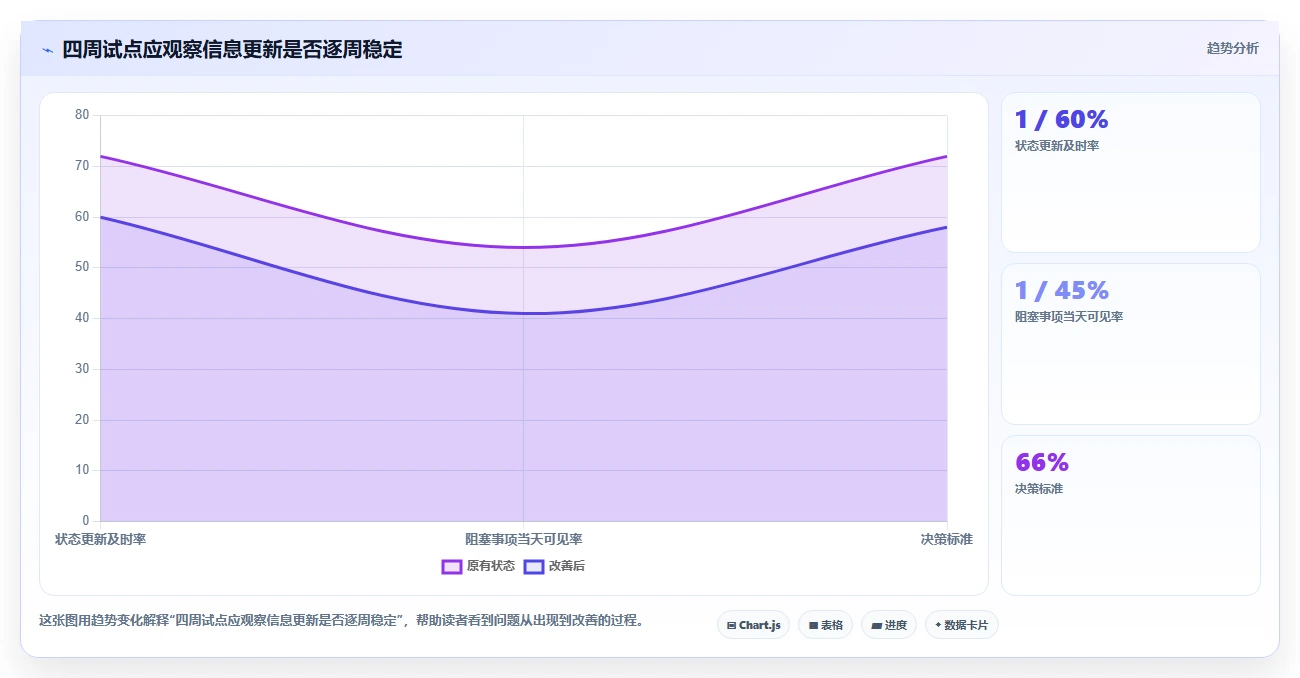Click the 改善后 legend color box

534,566
